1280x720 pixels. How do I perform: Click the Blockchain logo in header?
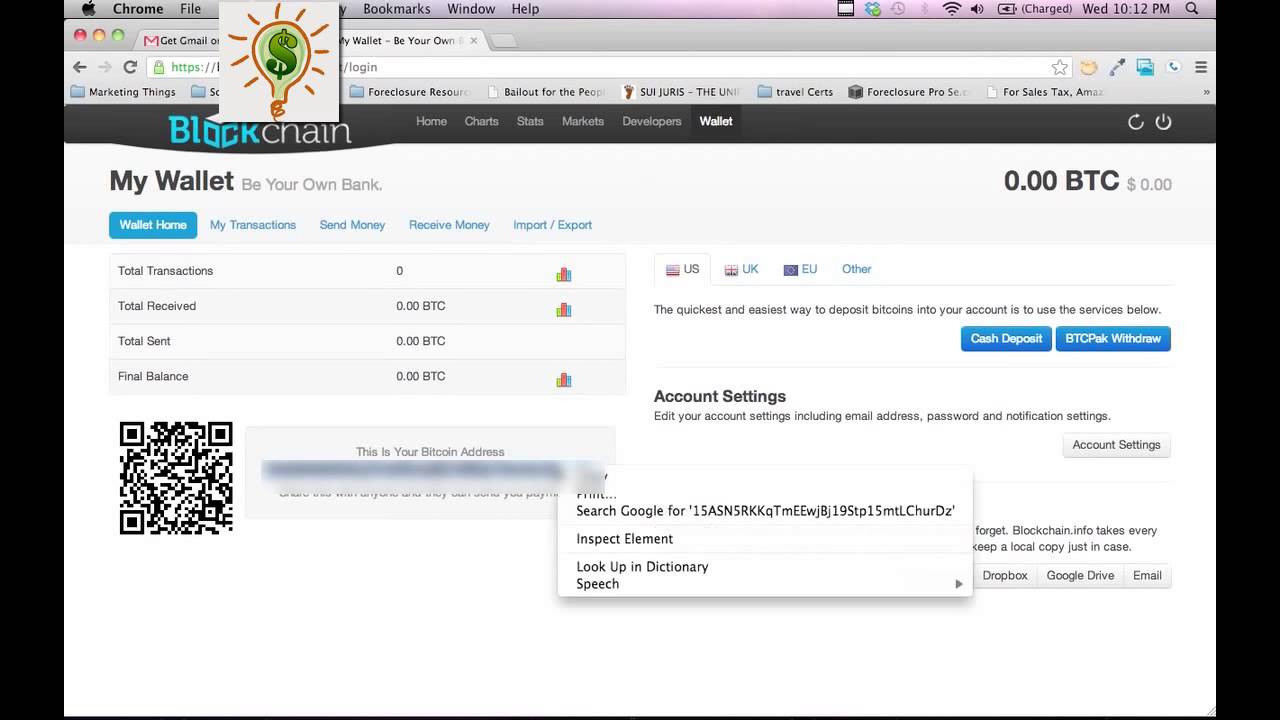tap(260, 131)
